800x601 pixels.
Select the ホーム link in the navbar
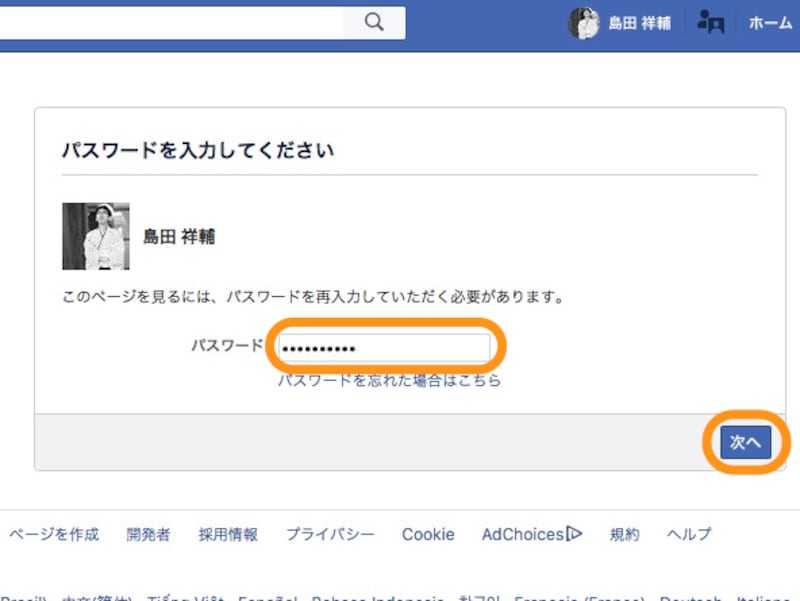tap(771, 21)
